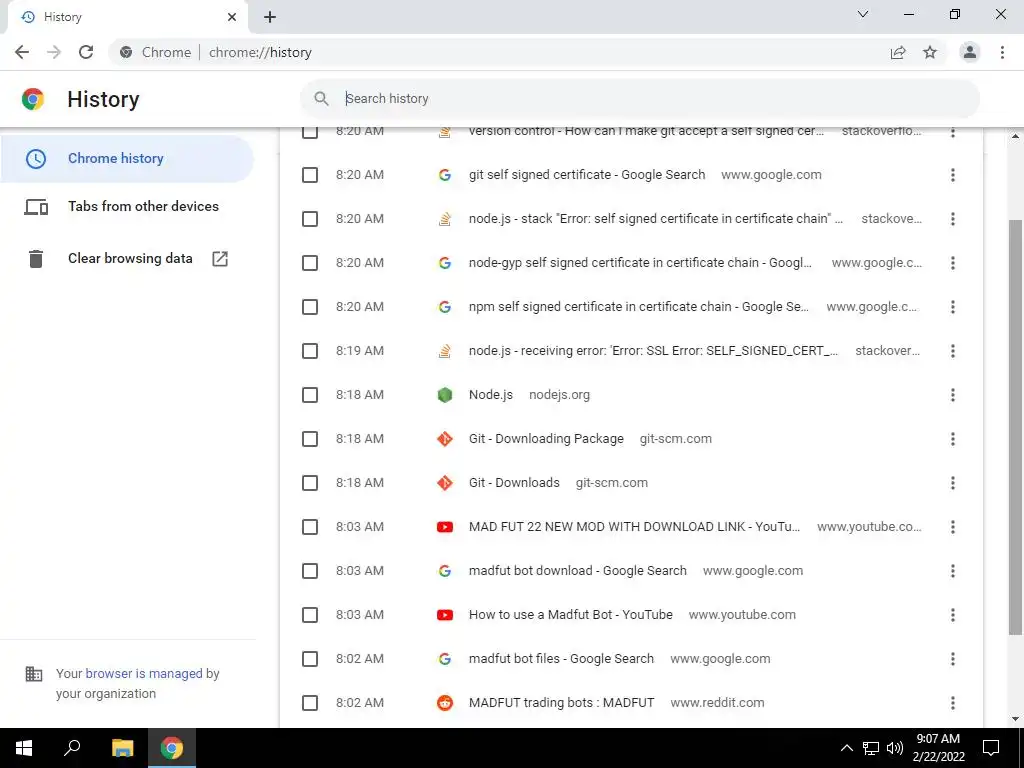Open 'MAD FUT 22 NEW MOD WITH DOWNLOAD LINK' entry
Screen dimensions: 1024x768
tap(634, 527)
